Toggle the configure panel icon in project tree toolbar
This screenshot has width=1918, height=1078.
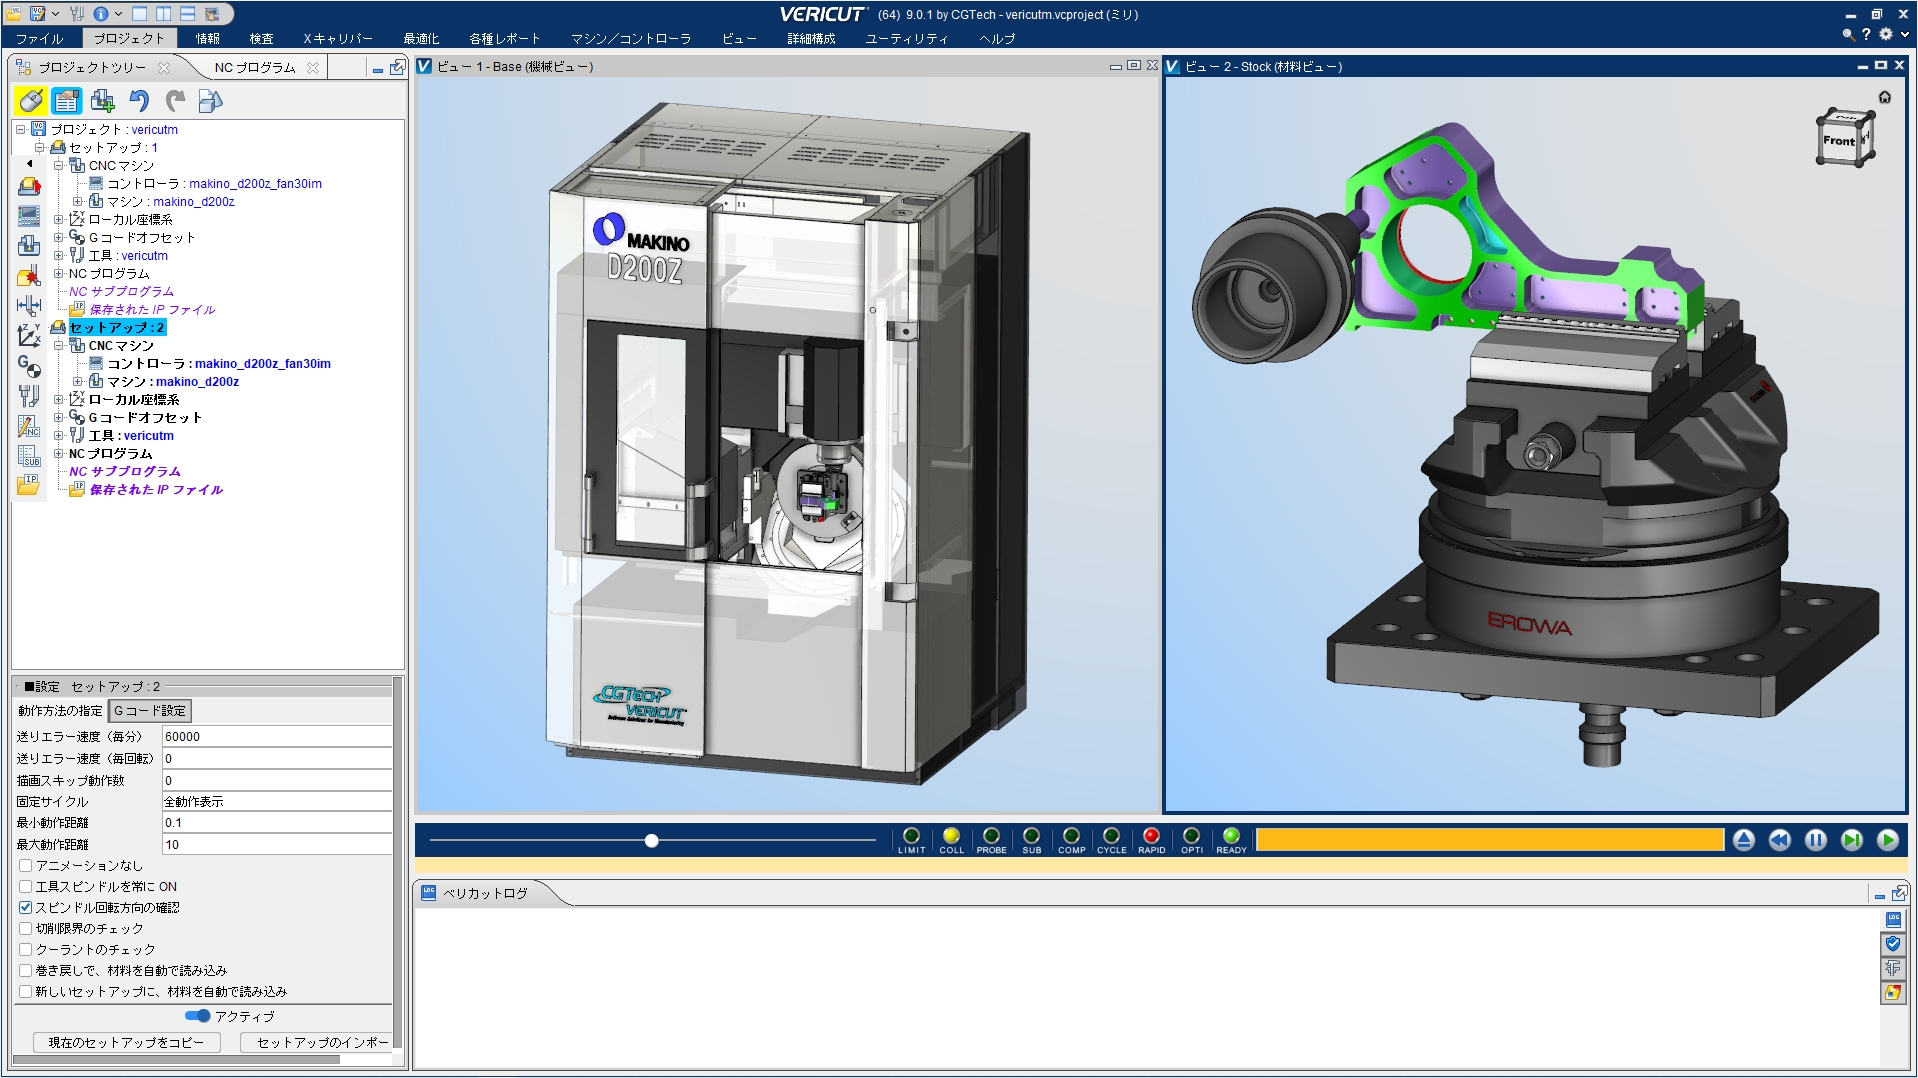[x=66, y=101]
